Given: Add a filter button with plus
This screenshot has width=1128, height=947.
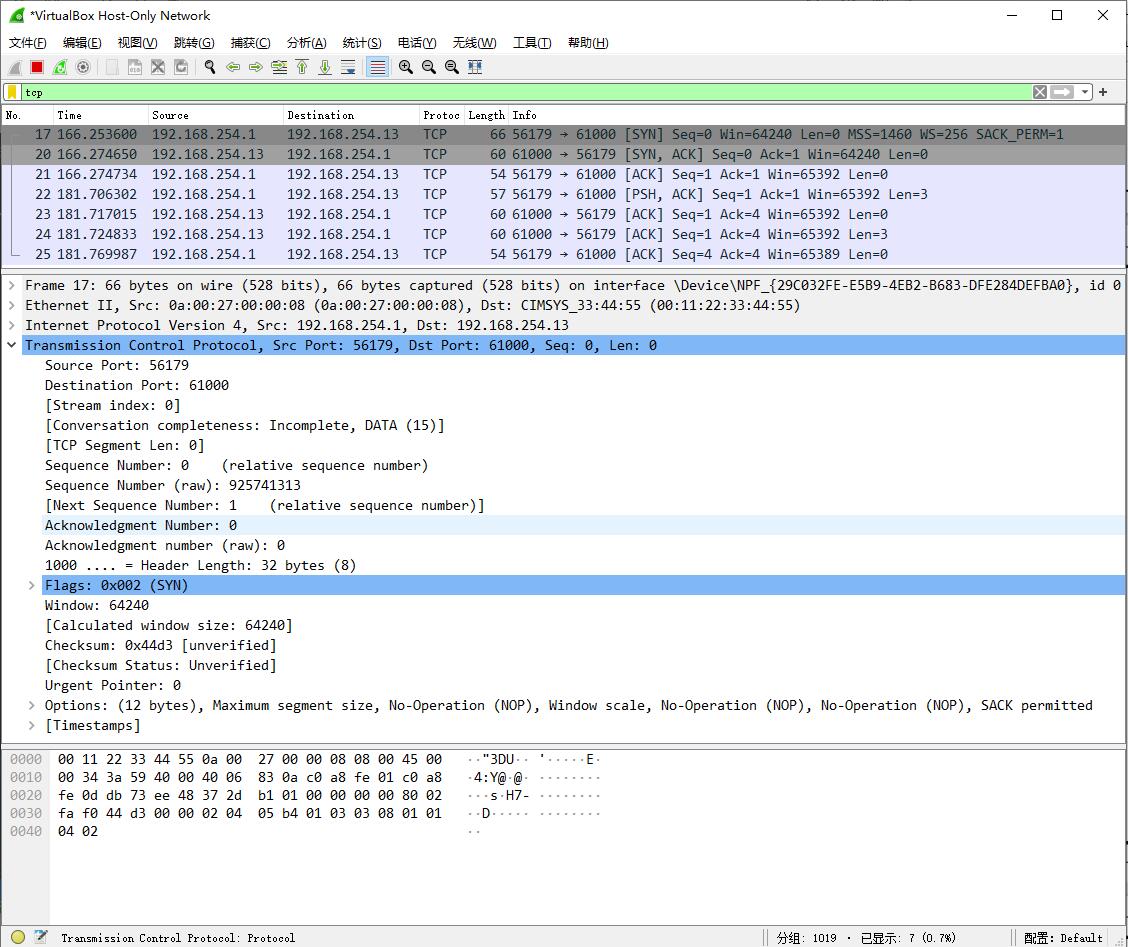Looking at the screenshot, I should tap(1104, 92).
